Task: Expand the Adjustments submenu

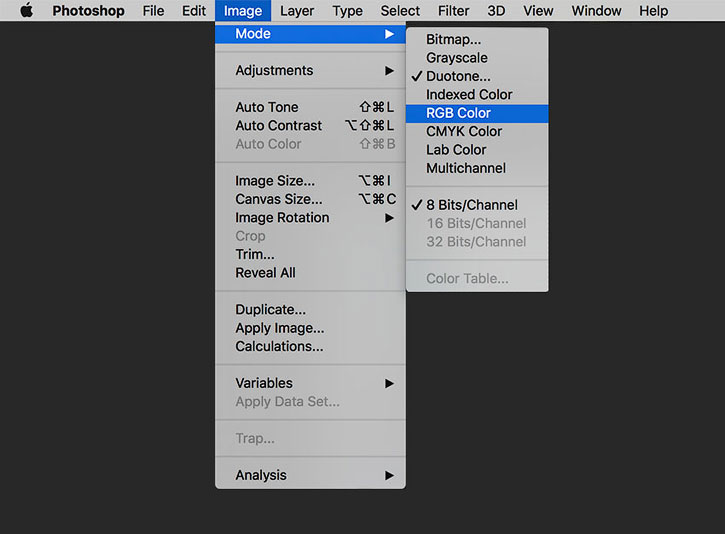Action: [x=310, y=70]
